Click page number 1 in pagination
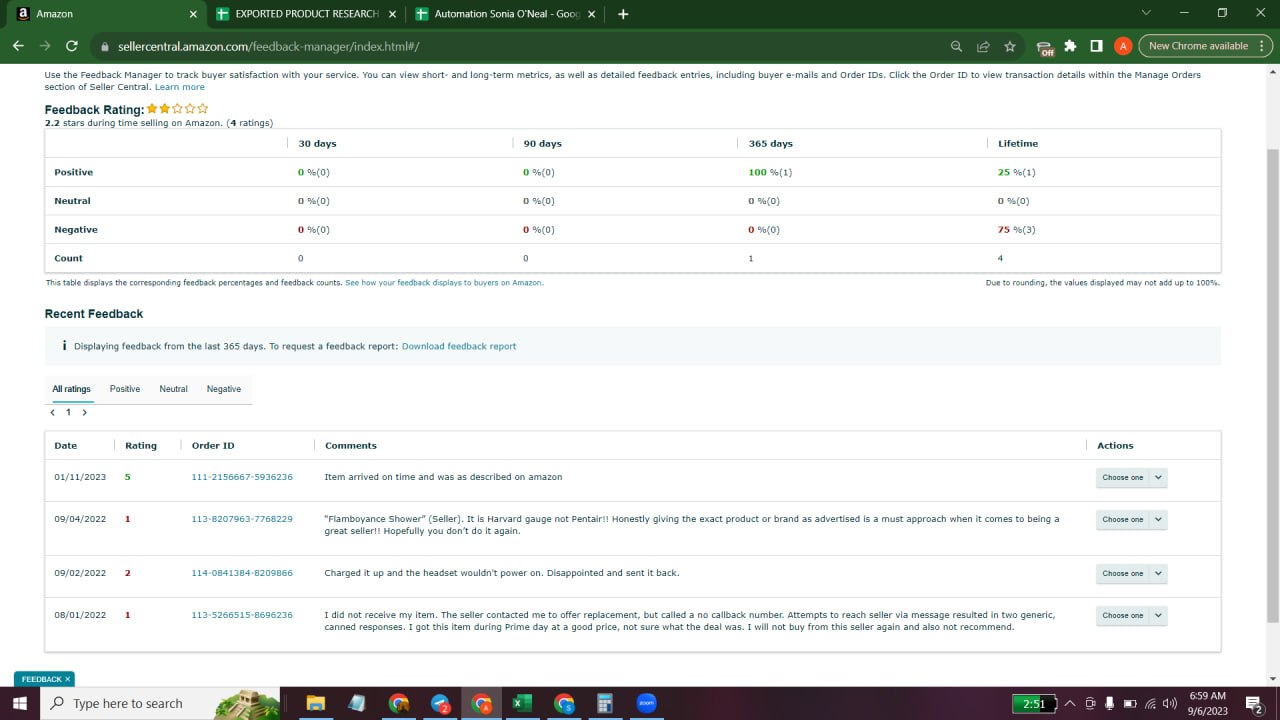 click(x=68, y=412)
